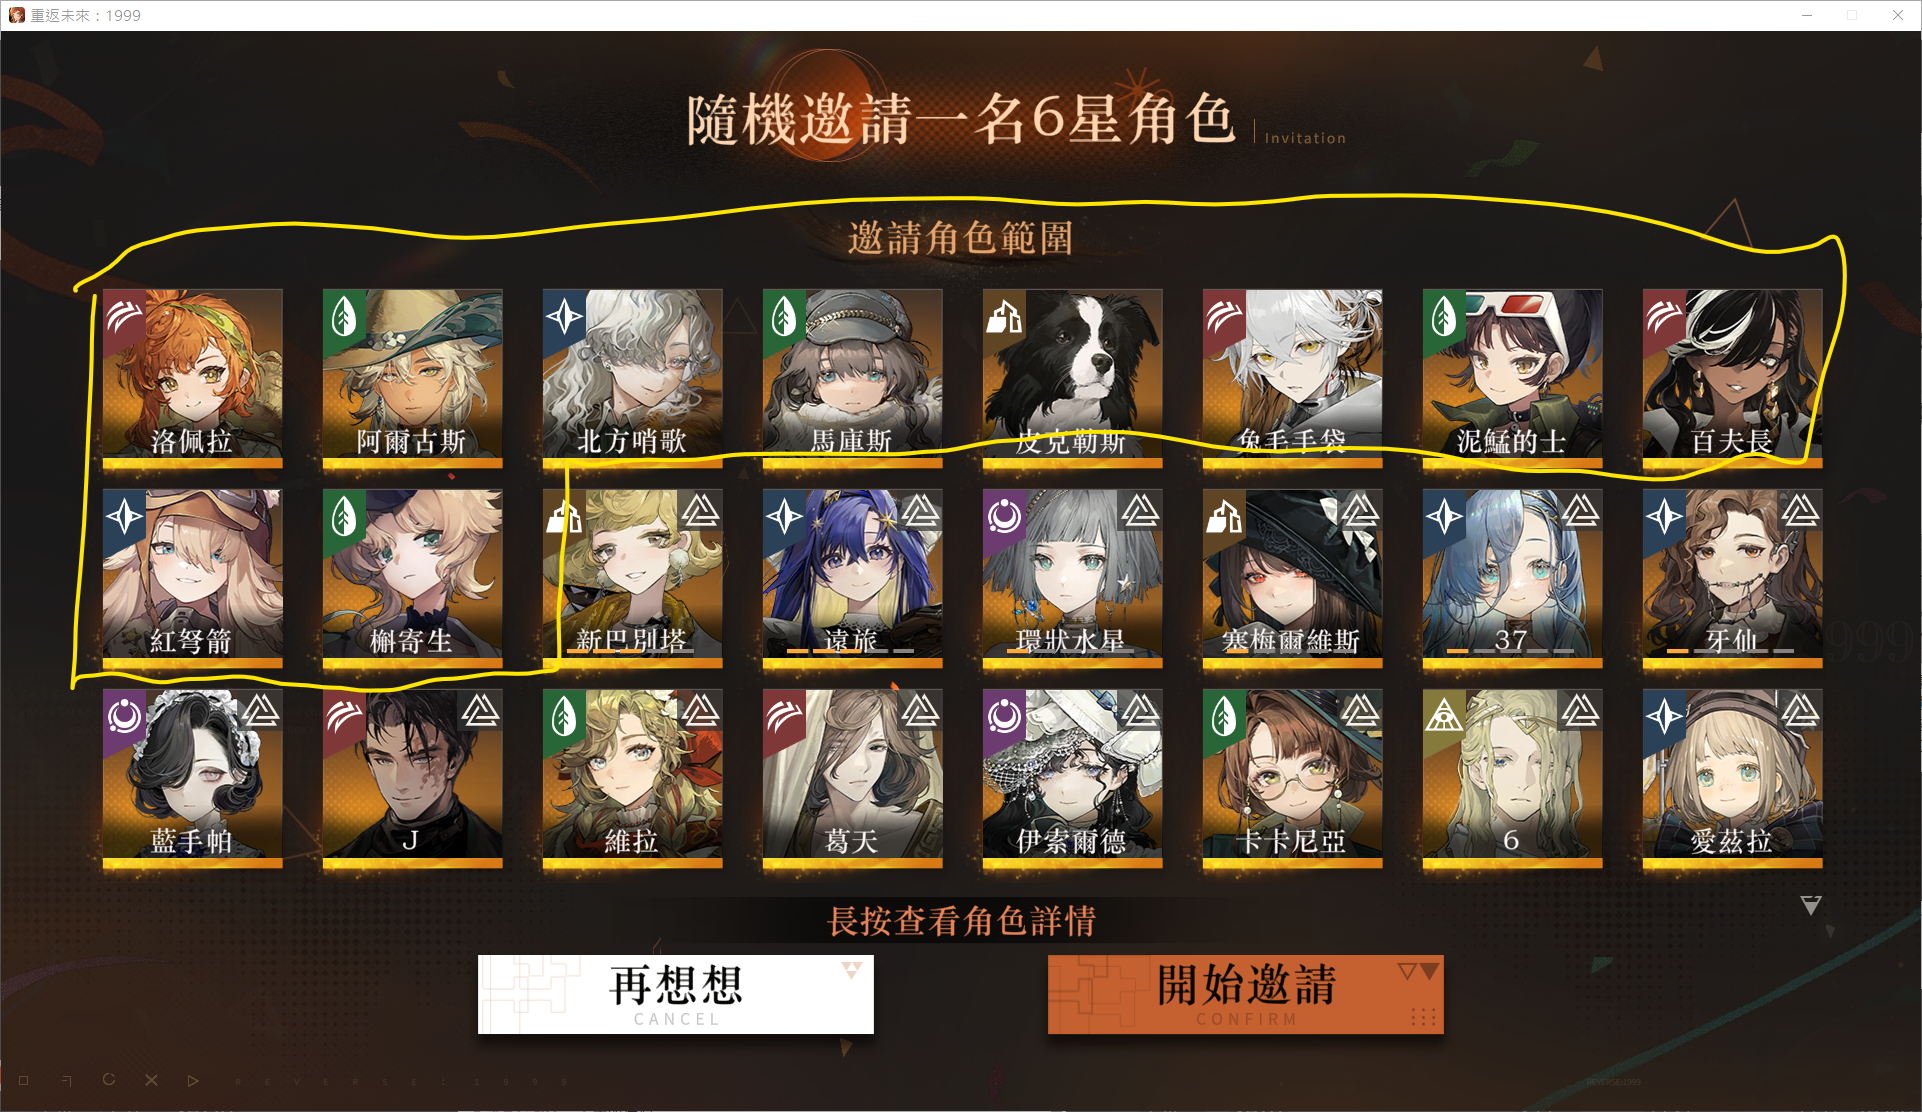Click the mineral afflatus icon on 皮克勒斯

tap(1004, 317)
